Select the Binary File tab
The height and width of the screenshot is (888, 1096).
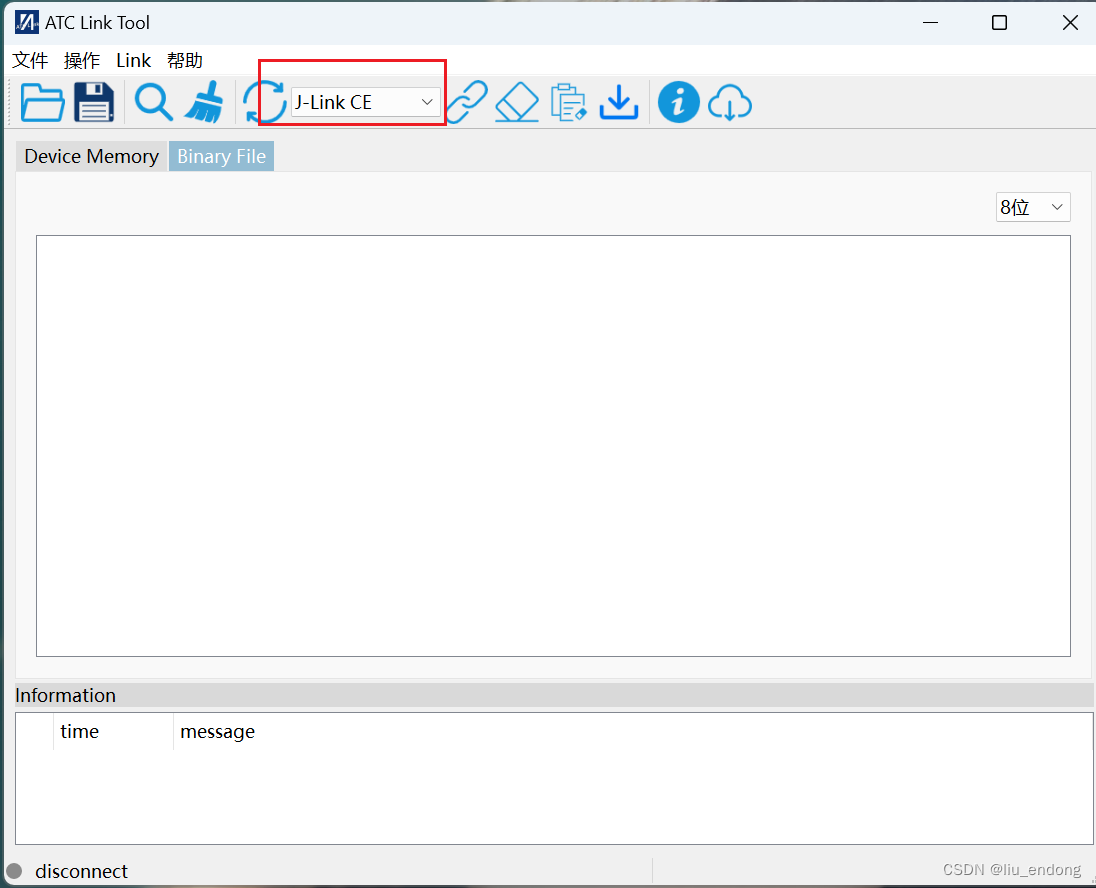pos(221,156)
